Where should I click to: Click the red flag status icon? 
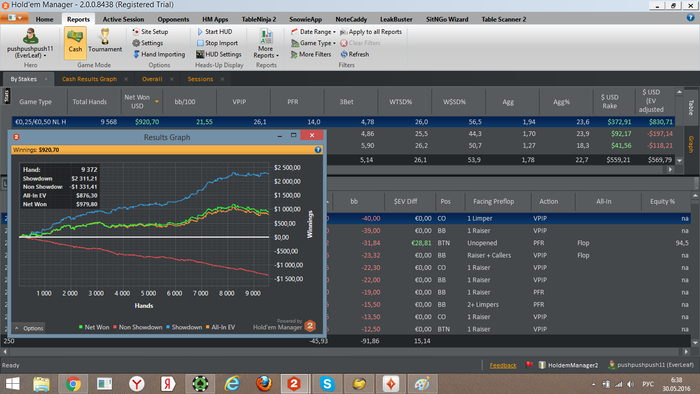click(529, 365)
